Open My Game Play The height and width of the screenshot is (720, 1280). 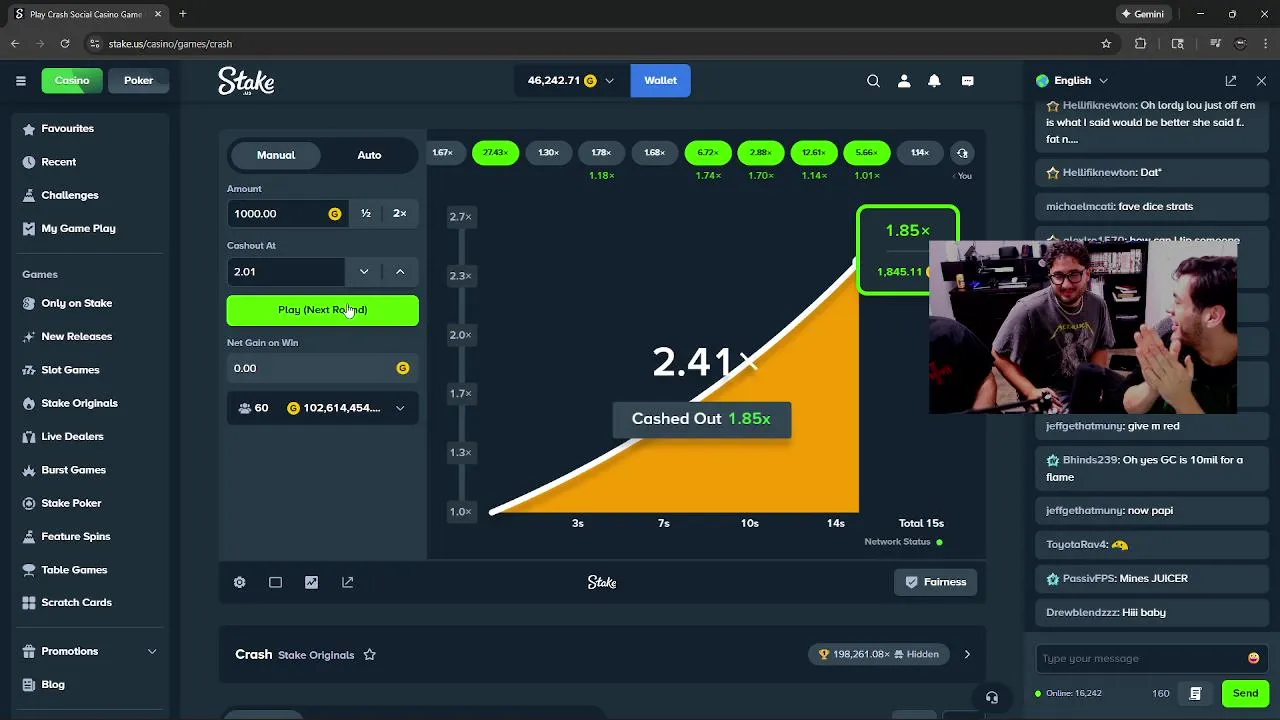(x=78, y=229)
